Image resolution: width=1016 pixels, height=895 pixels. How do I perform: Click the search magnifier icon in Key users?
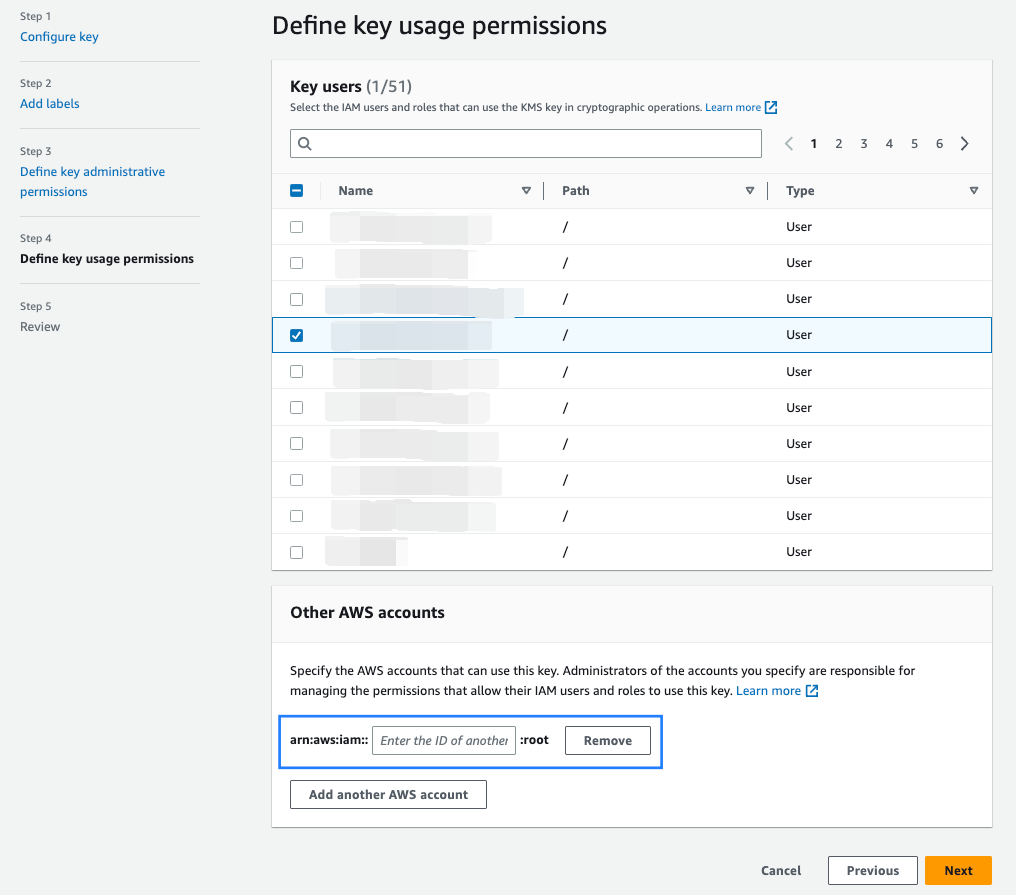(x=305, y=144)
